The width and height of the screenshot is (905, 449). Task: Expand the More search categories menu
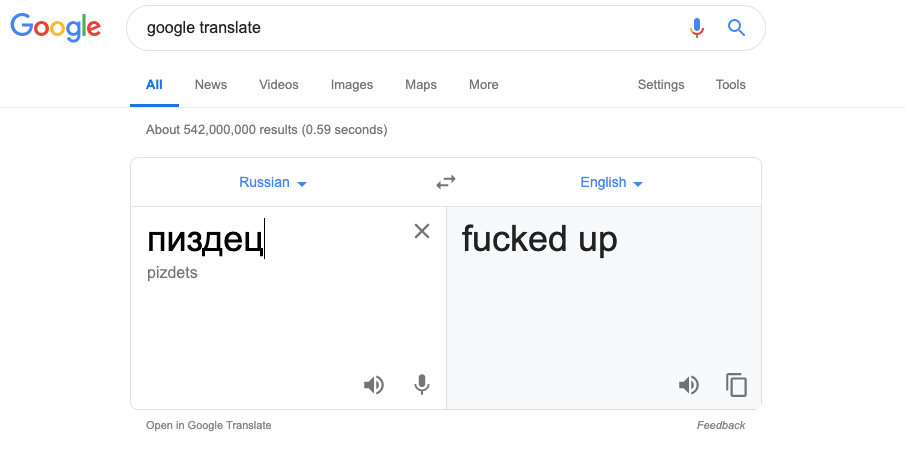tap(483, 85)
